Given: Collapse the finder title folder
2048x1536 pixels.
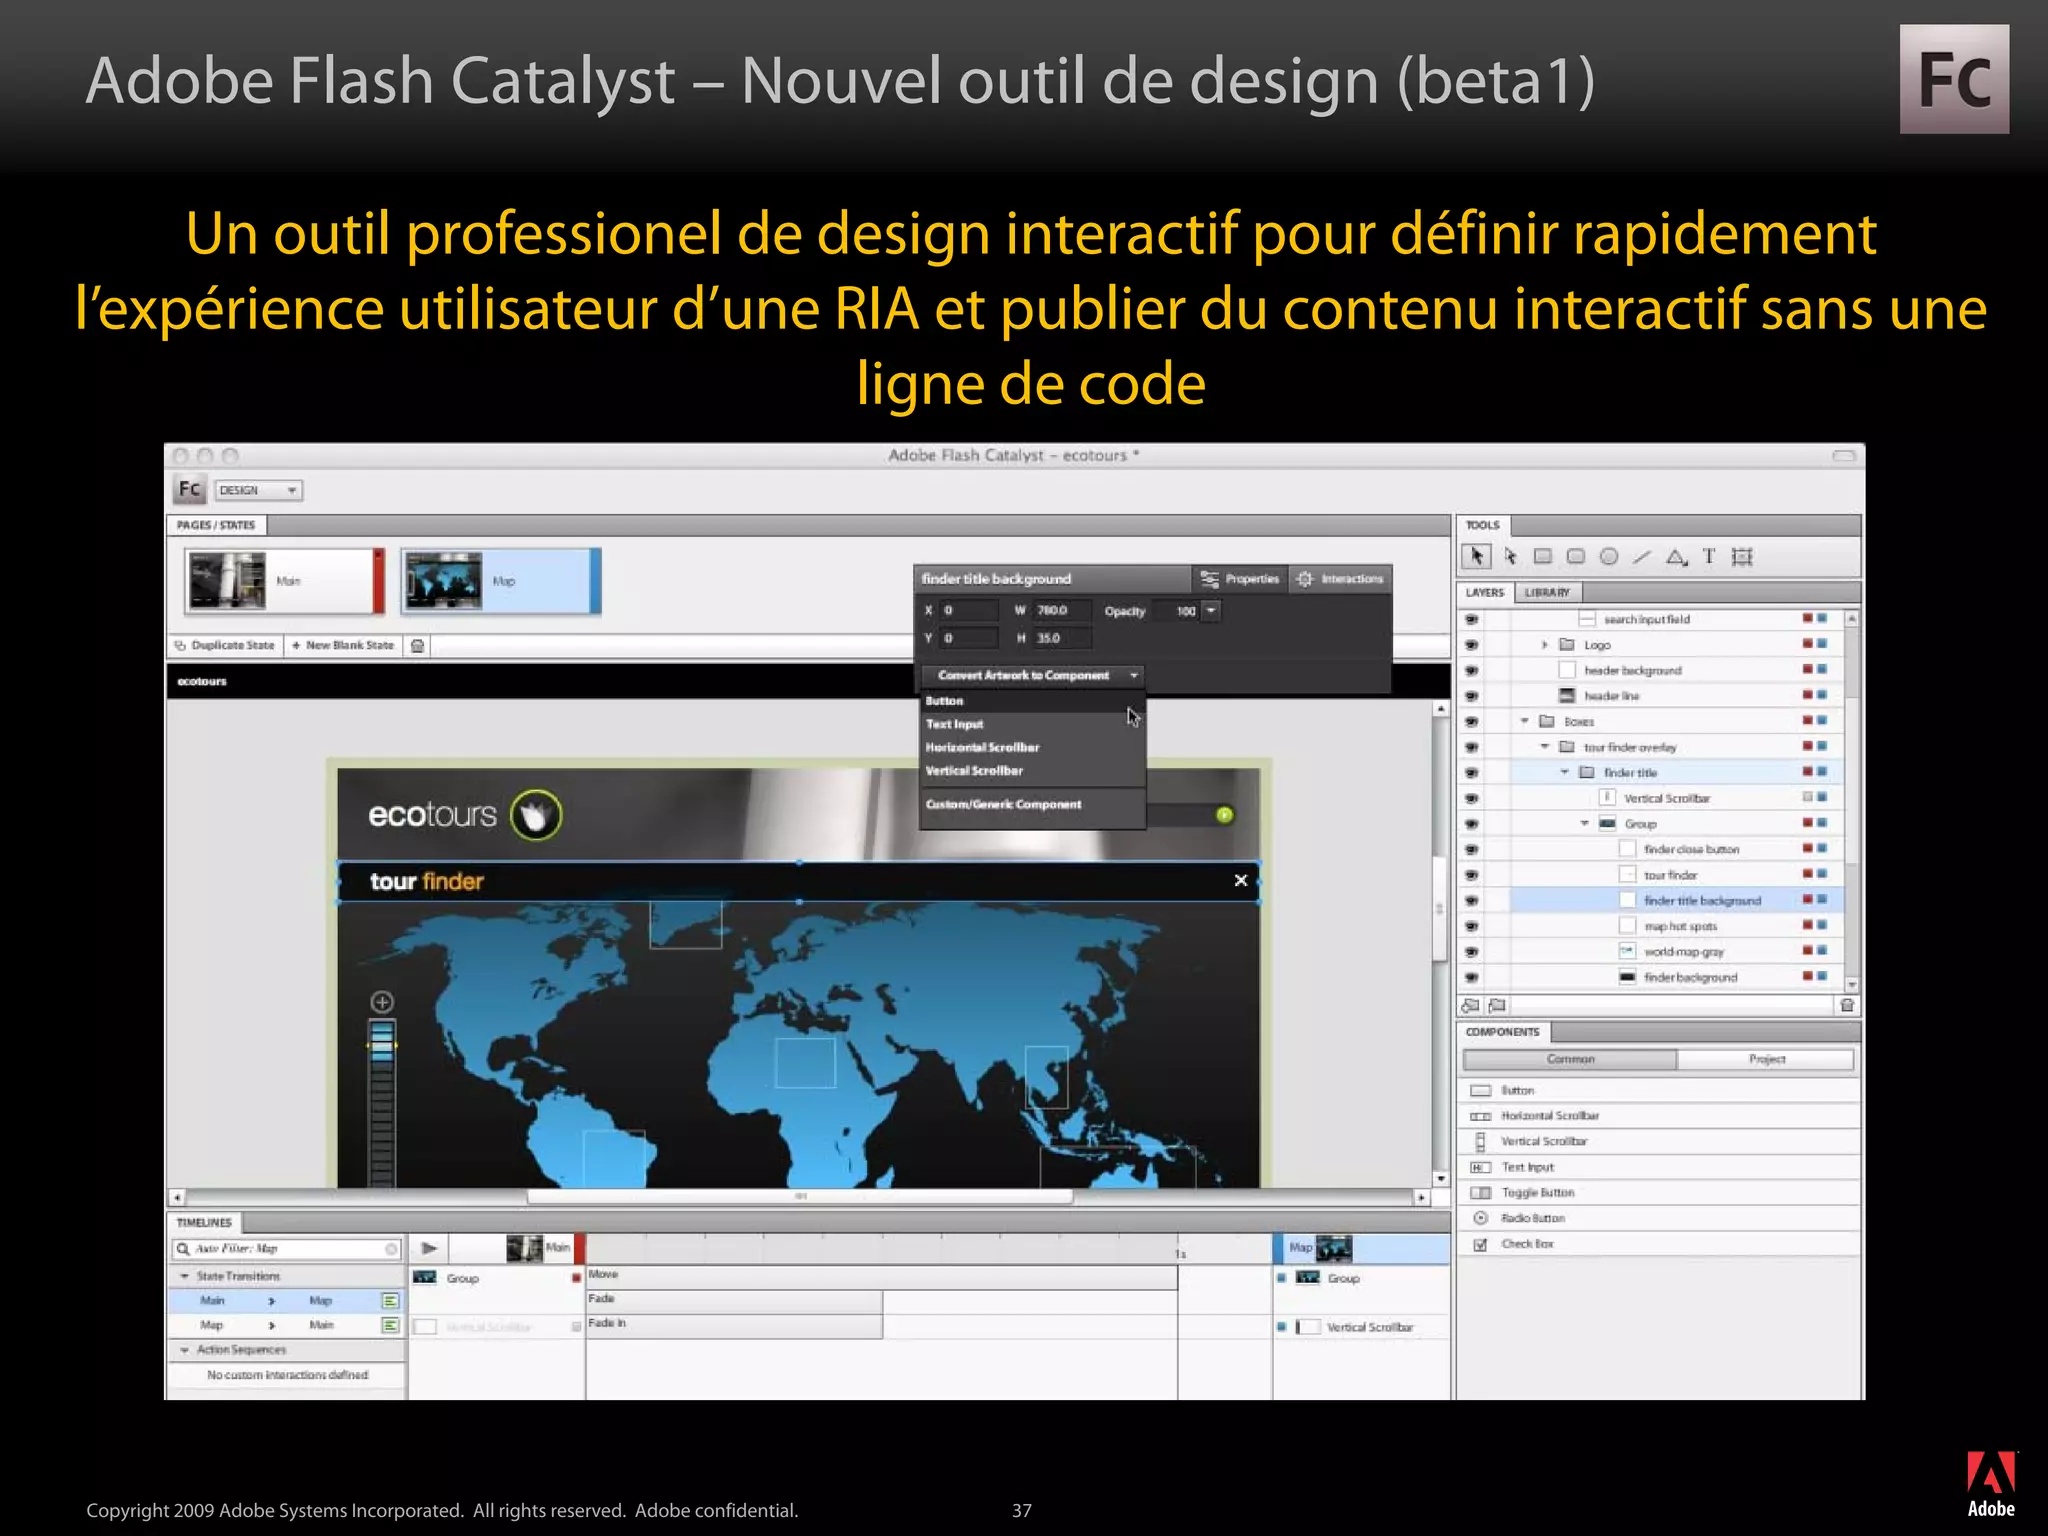Looking at the screenshot, I should point(1564,772).
